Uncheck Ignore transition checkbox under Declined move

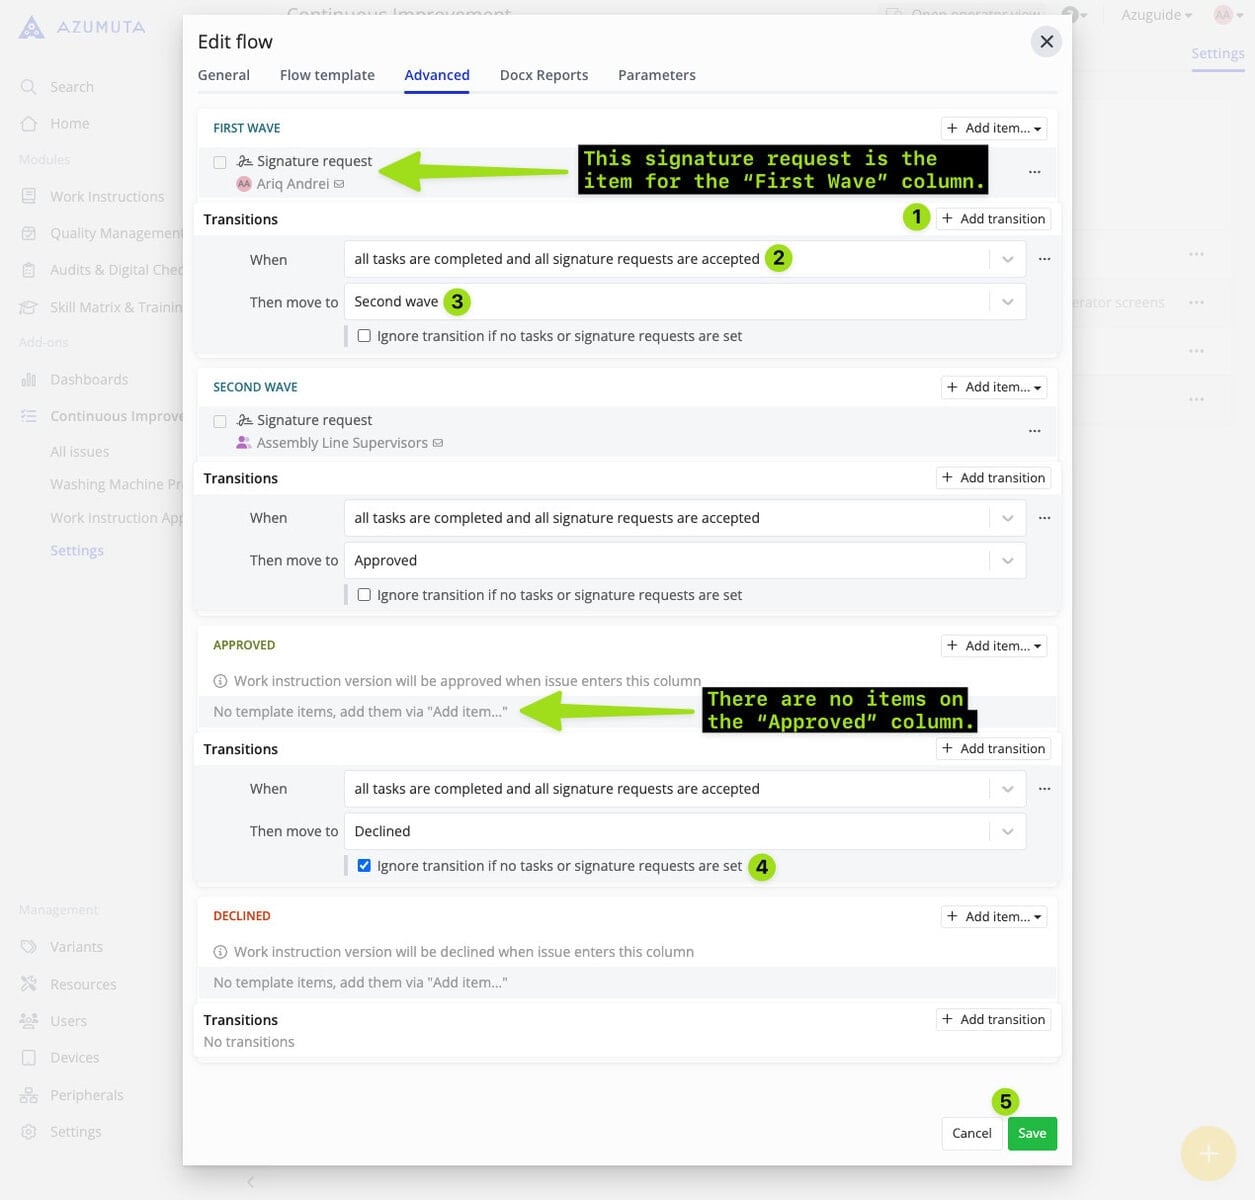click(x=364, y=866)
